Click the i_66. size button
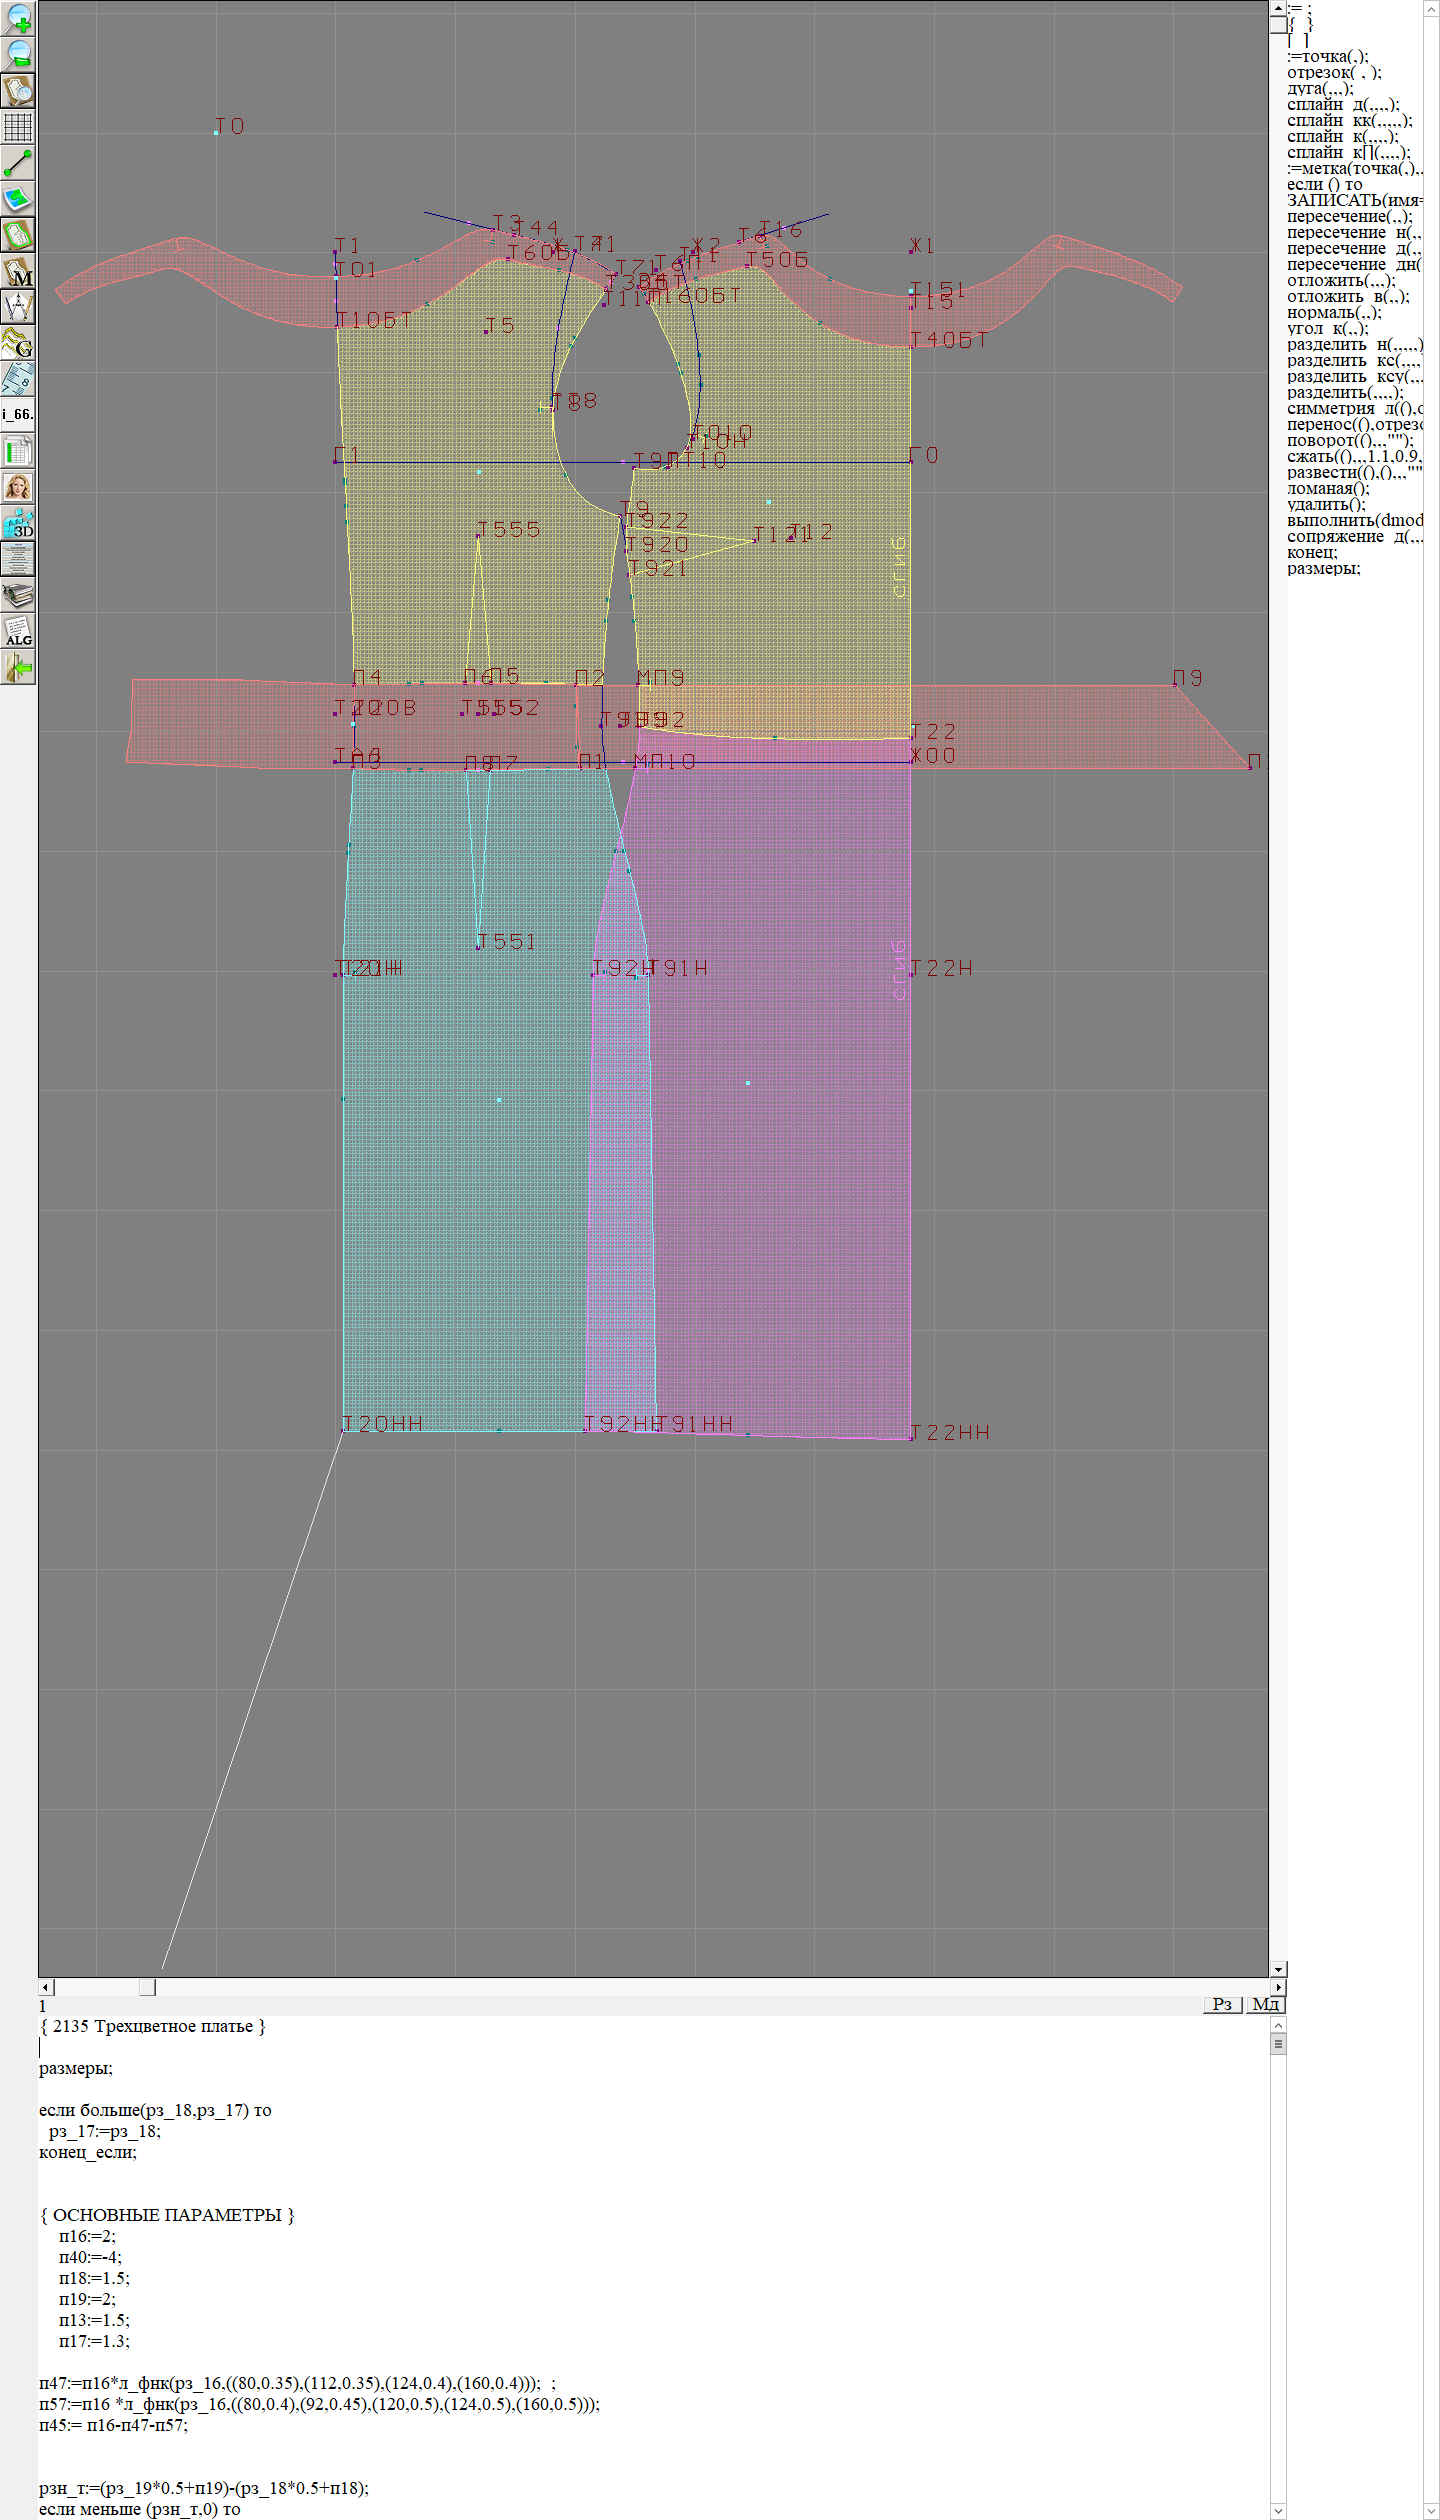The width and height of the screenshot is (1440, 2520). 18,414
